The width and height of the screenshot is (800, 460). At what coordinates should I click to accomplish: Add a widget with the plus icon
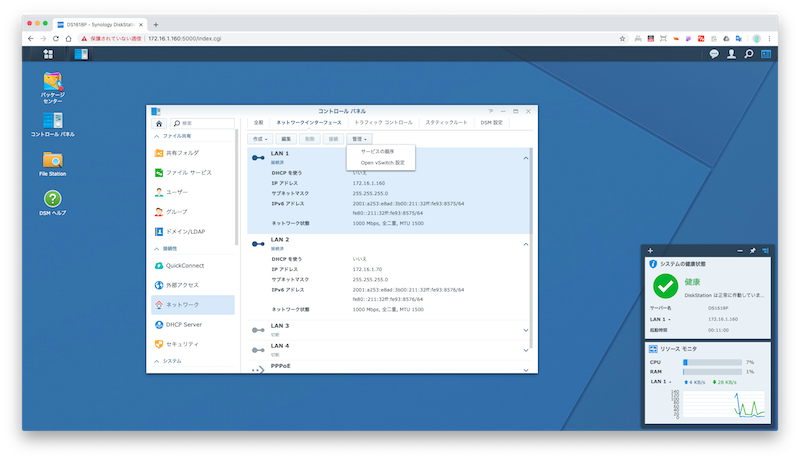coord(650,250)
